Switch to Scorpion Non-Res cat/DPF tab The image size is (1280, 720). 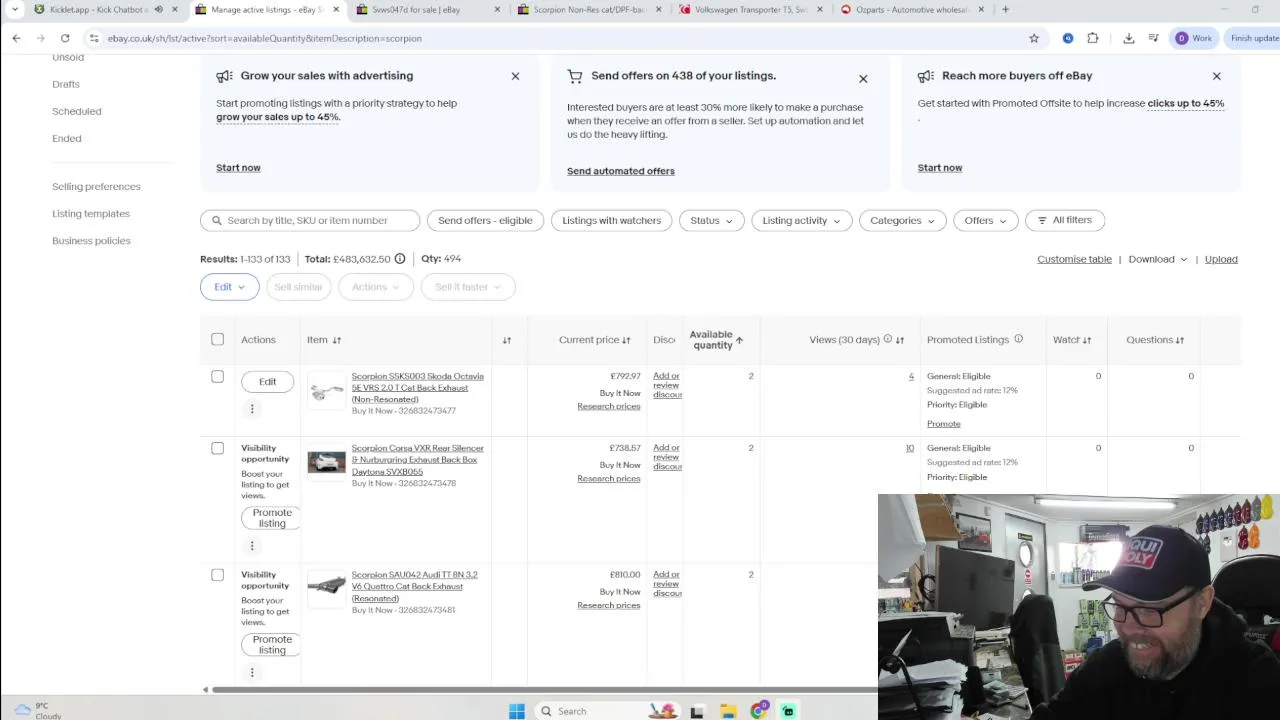click(x=590, y=9)
